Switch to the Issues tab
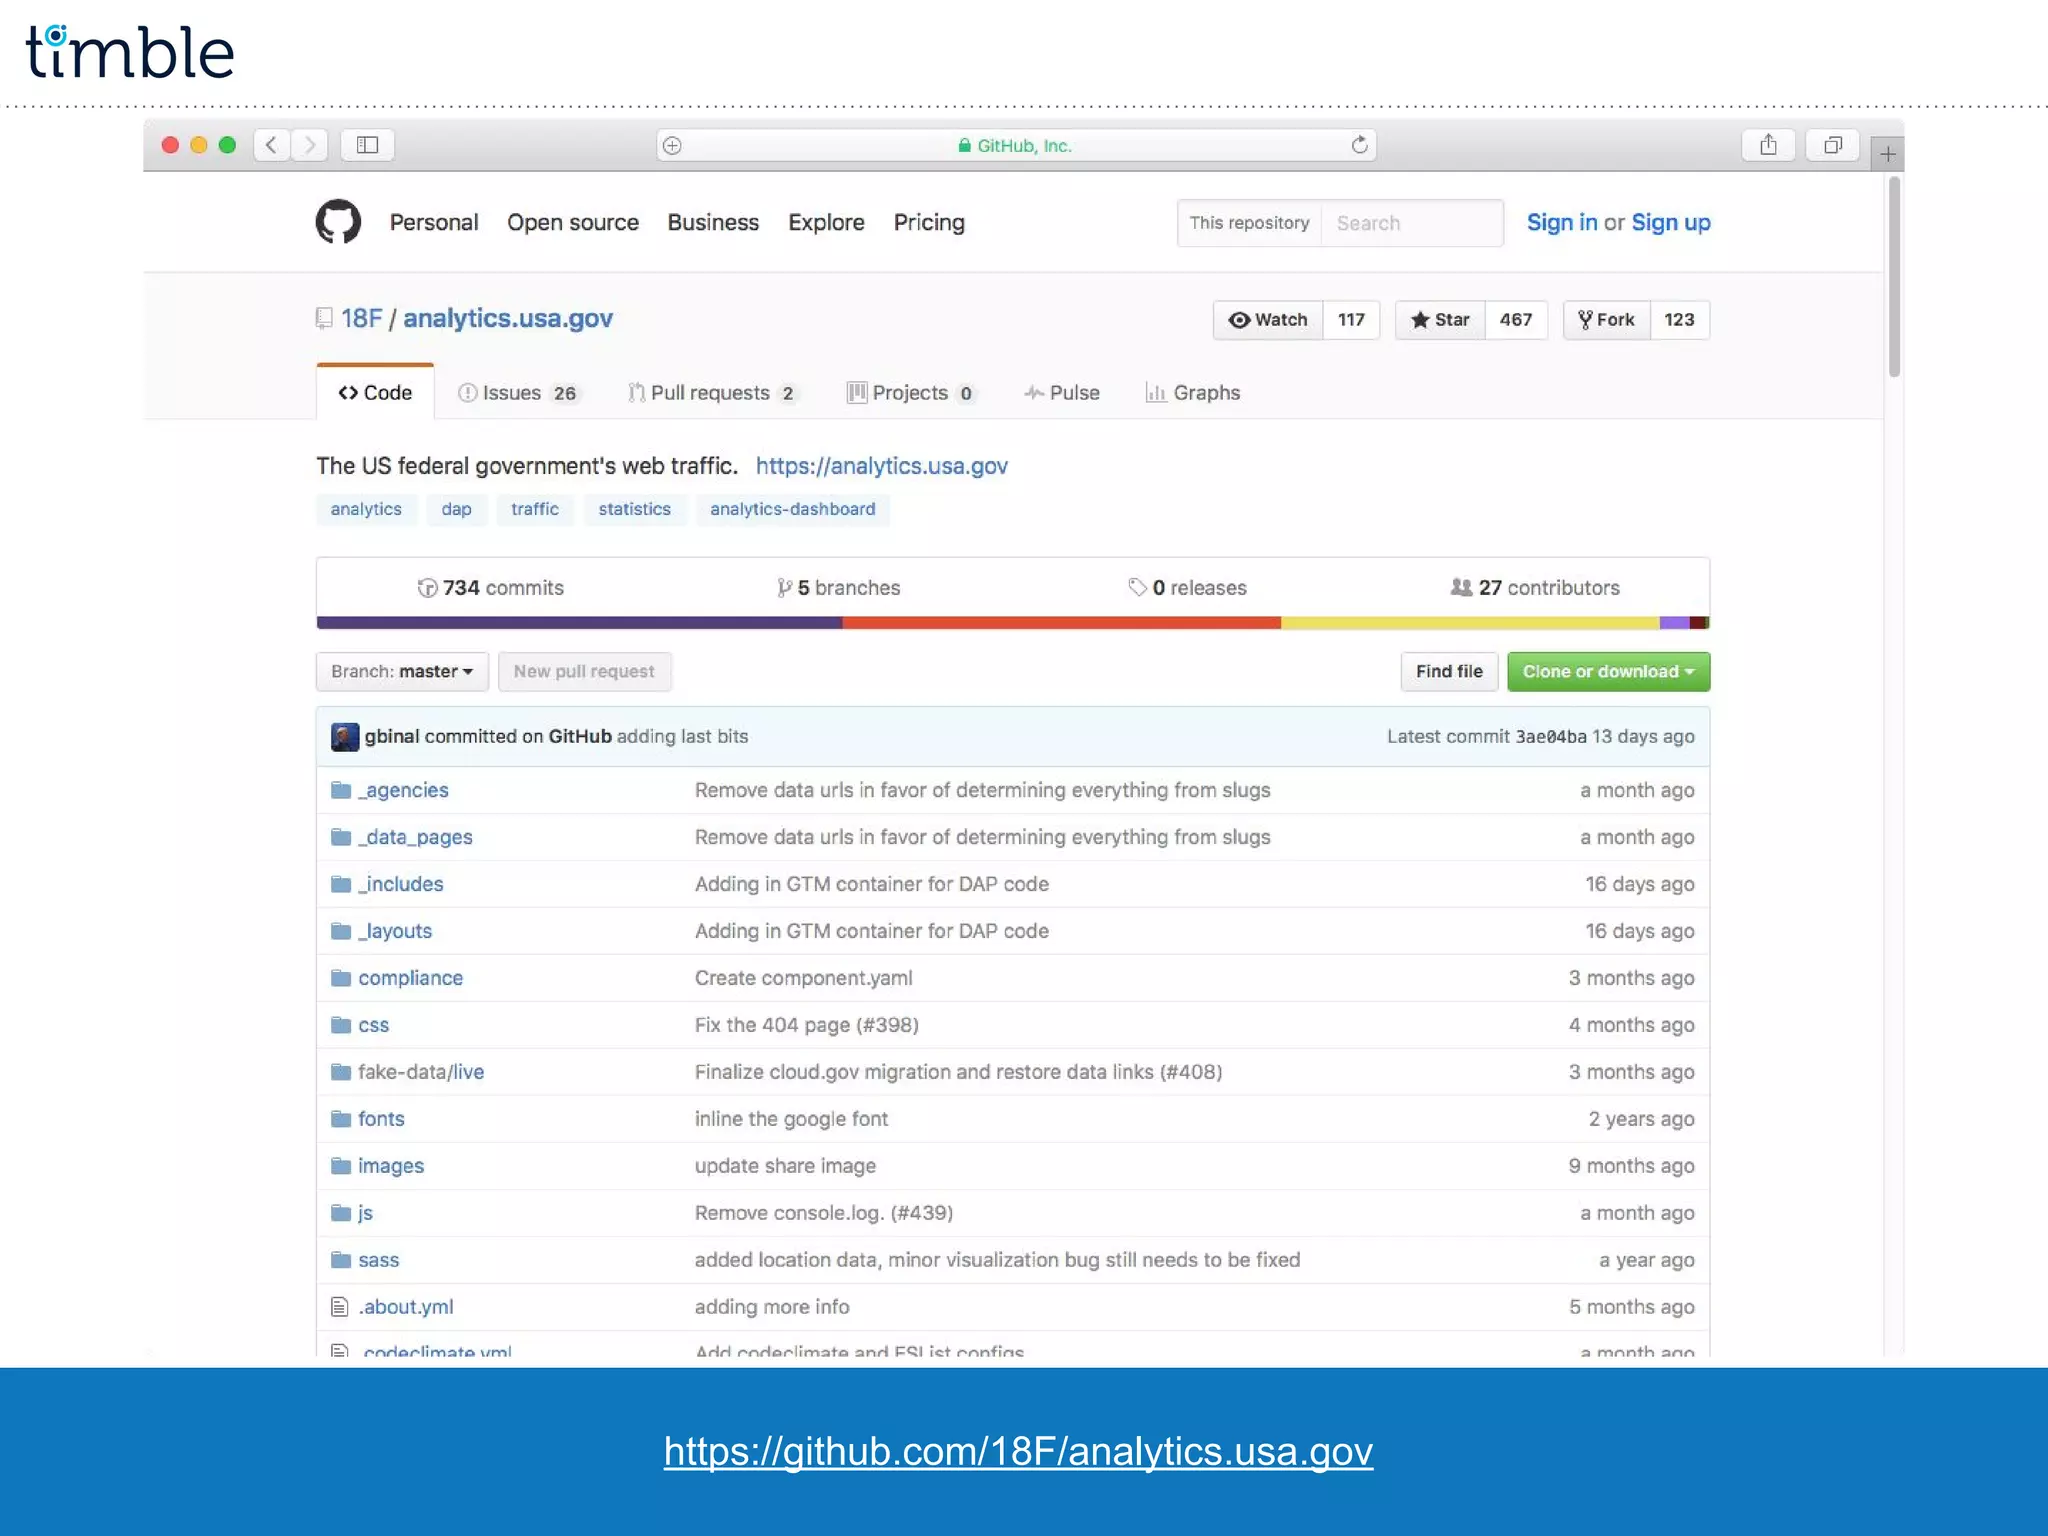The image size is (2048, 1536). coord(516,393)
